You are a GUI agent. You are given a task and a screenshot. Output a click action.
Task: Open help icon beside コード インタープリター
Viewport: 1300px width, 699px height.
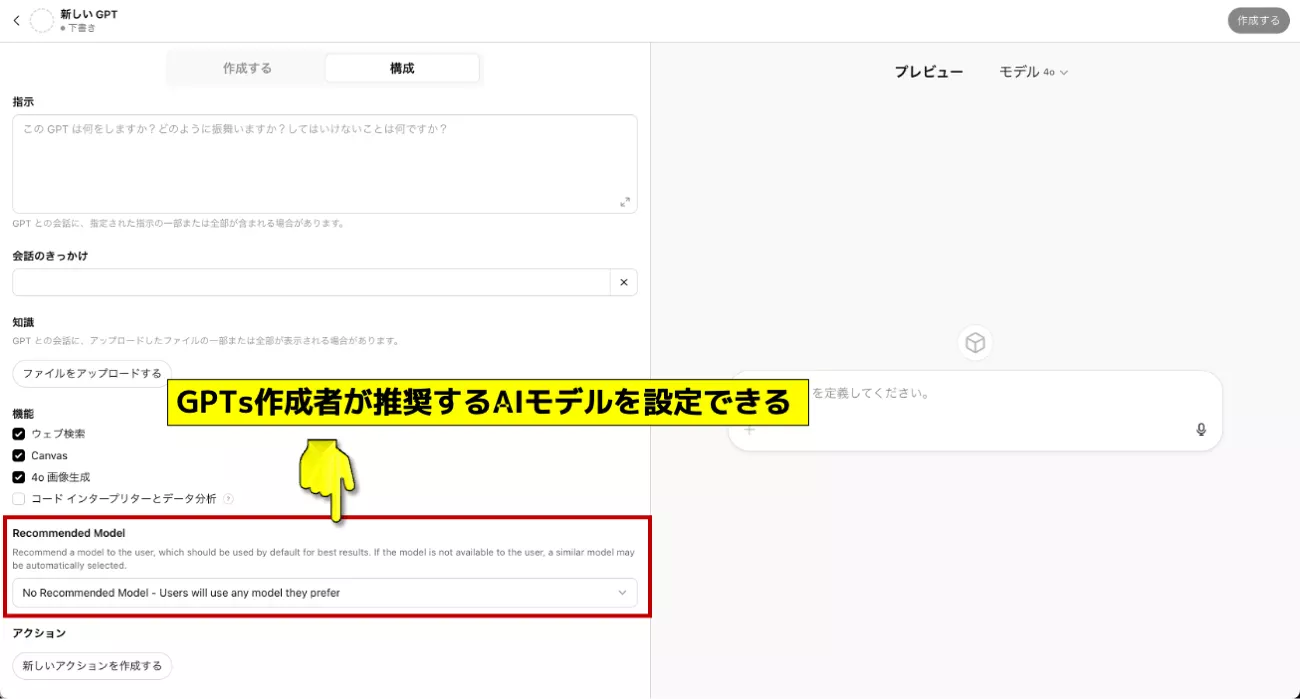(229, 499)
